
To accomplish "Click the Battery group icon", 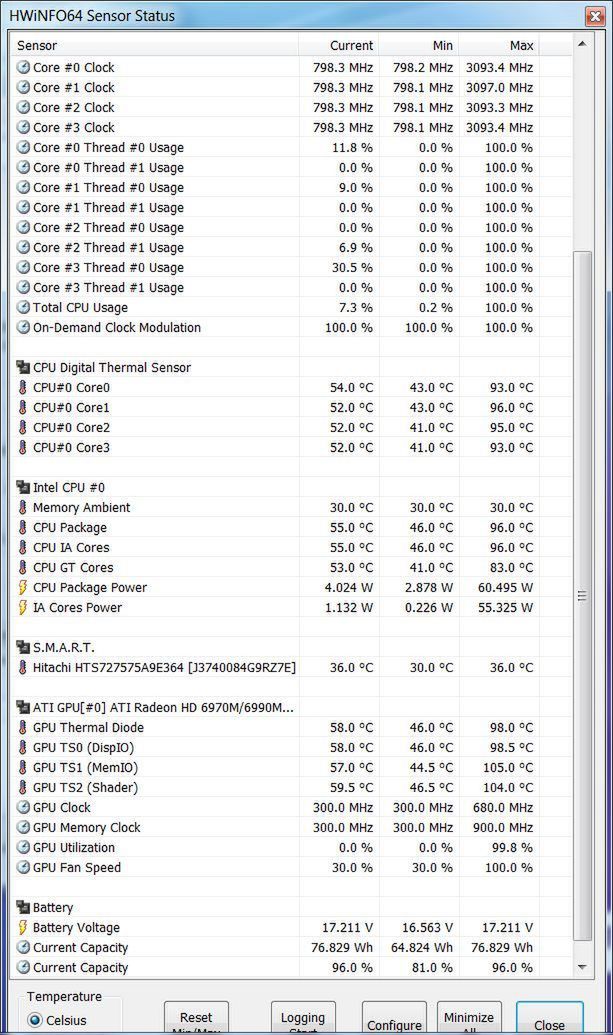I will (23, 907).
